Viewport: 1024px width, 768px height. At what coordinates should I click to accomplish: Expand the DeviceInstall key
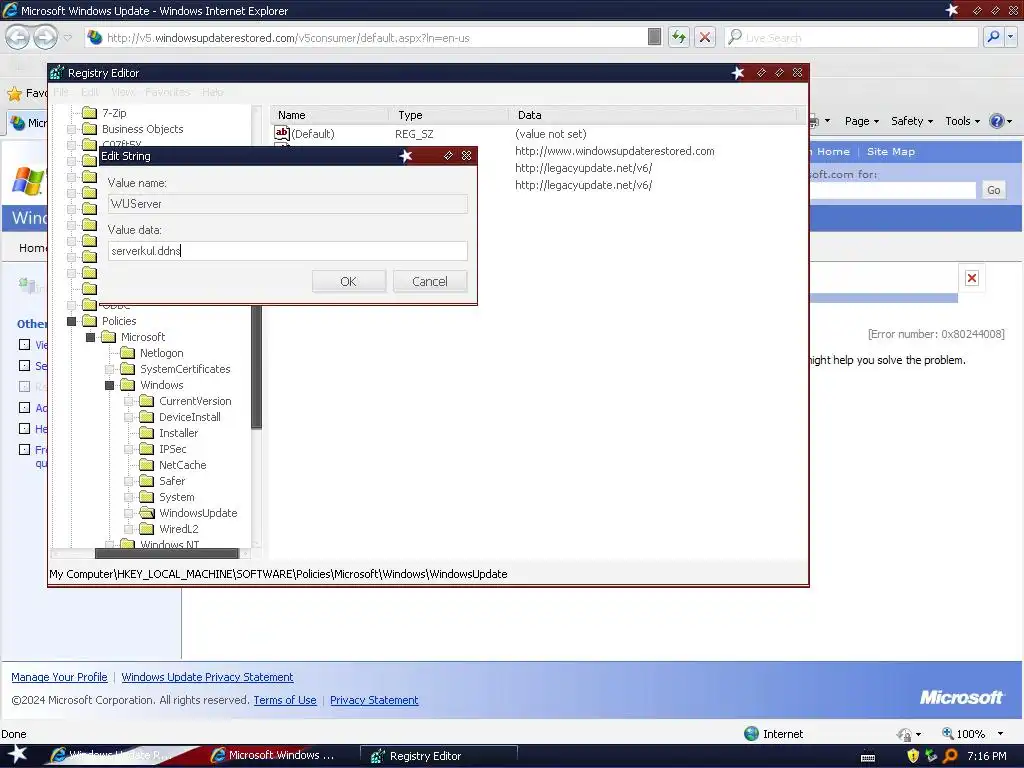point(129,417)
